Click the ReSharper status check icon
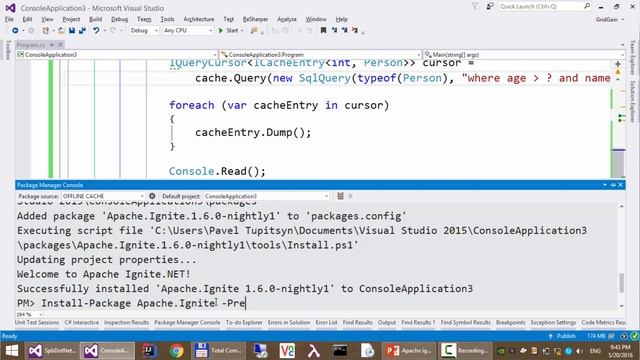Screen dimensions: 640x360 pyautogui.click(x=634, y=336)
